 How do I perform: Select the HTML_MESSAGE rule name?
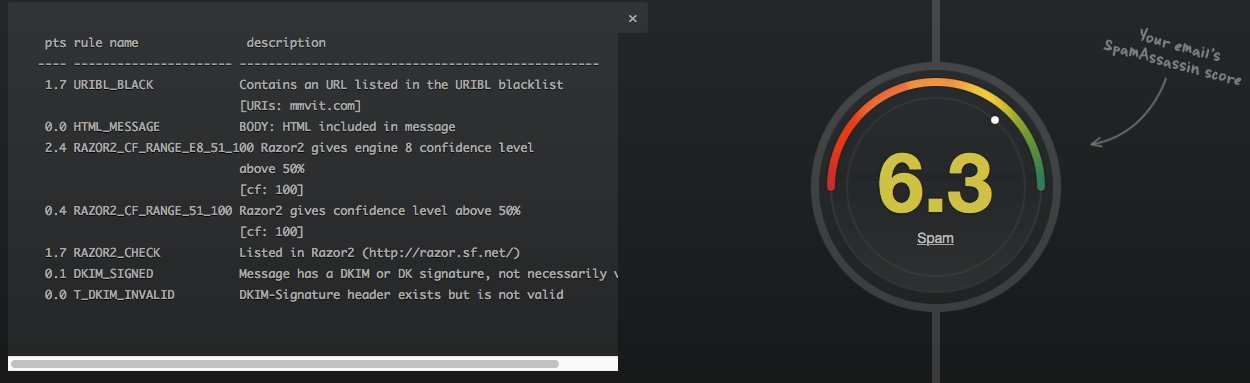tap(116, 127)
